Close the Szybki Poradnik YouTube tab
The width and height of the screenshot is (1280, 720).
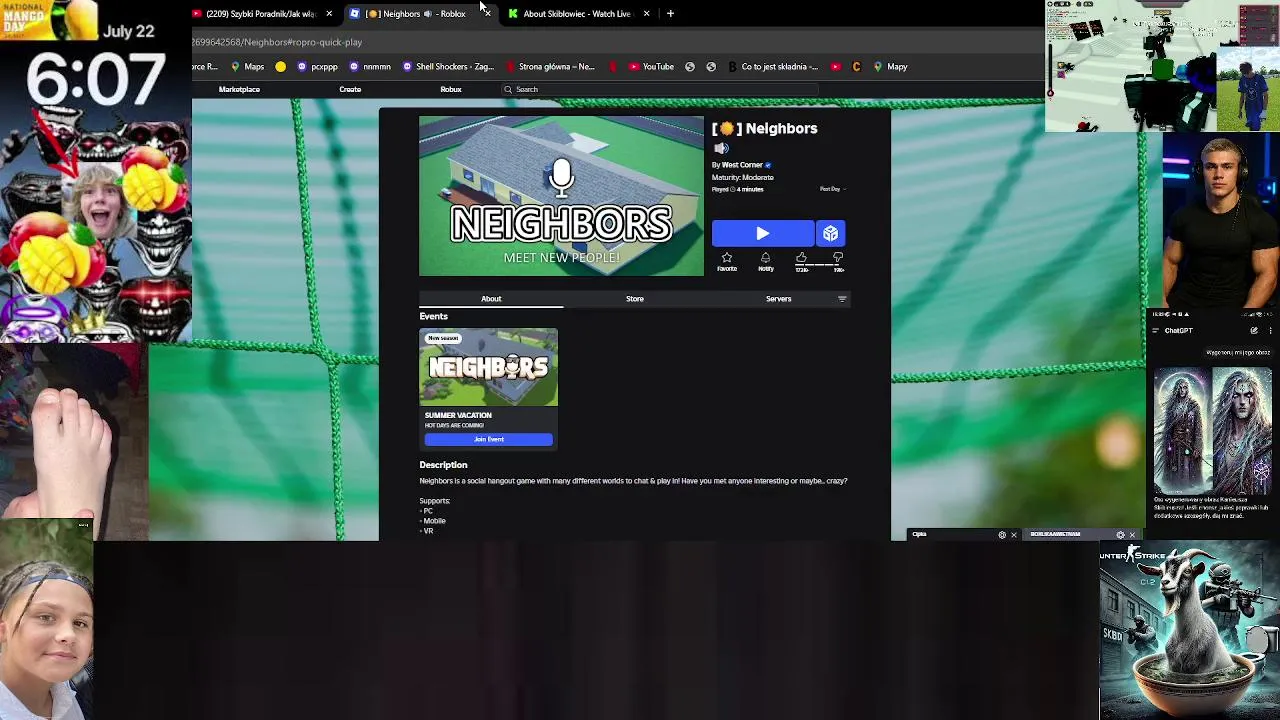tap(328, 14)
